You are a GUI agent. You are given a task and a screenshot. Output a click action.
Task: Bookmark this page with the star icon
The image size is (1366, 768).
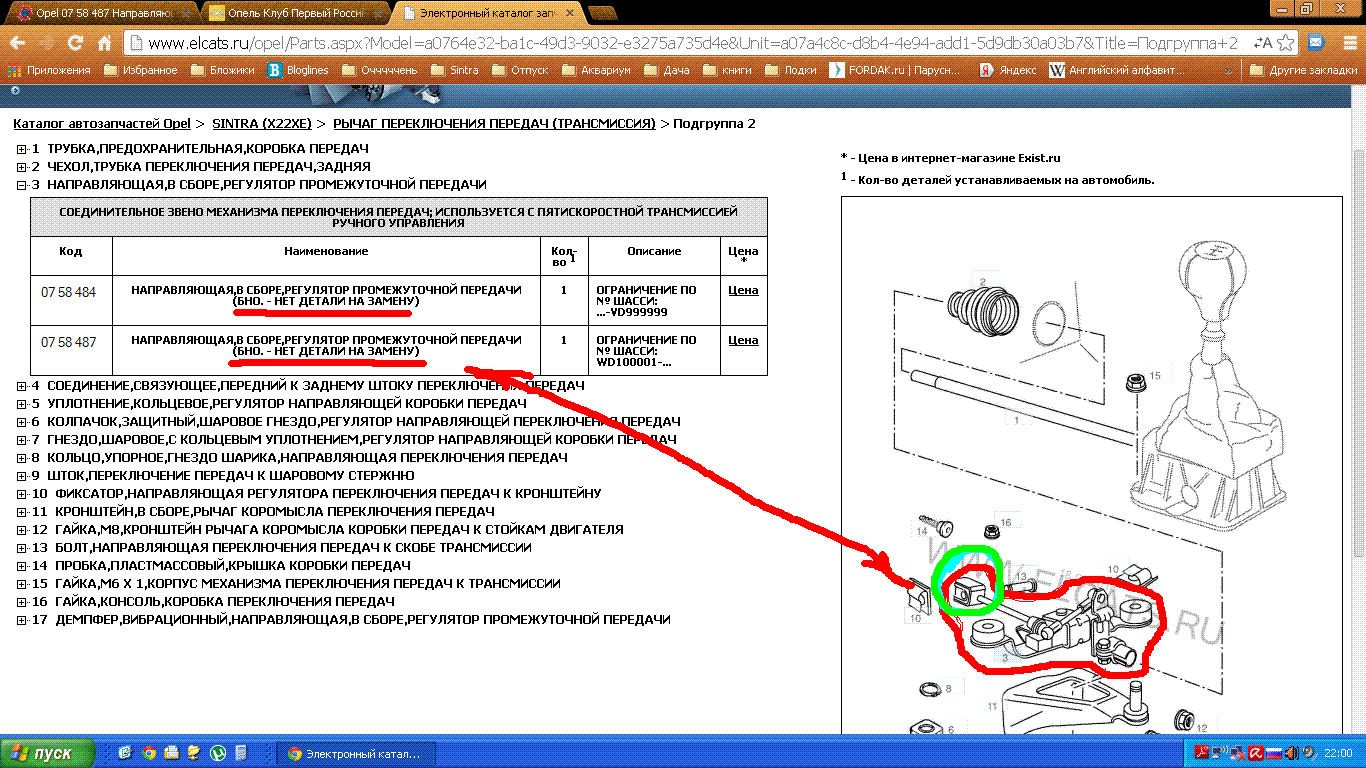(x=1286, y=43)
